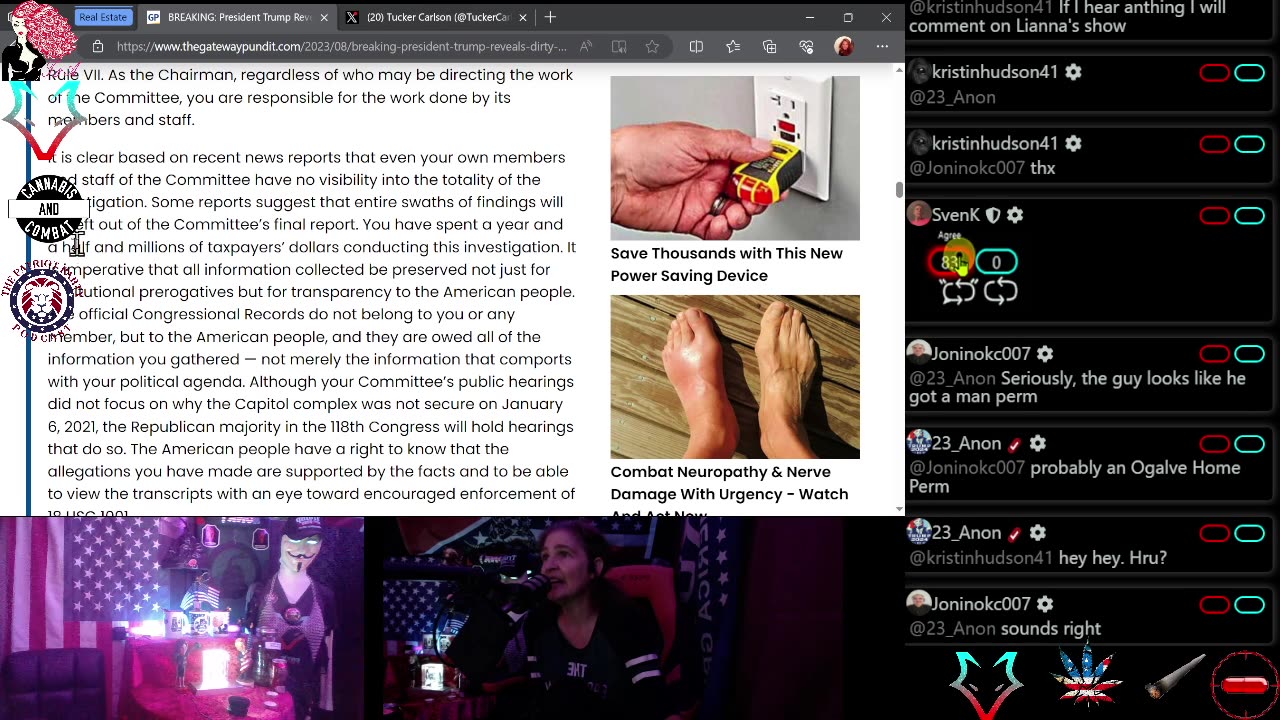Open settings gear for kristinhudson41 thx message
1280x720 pixels.
1073,144
